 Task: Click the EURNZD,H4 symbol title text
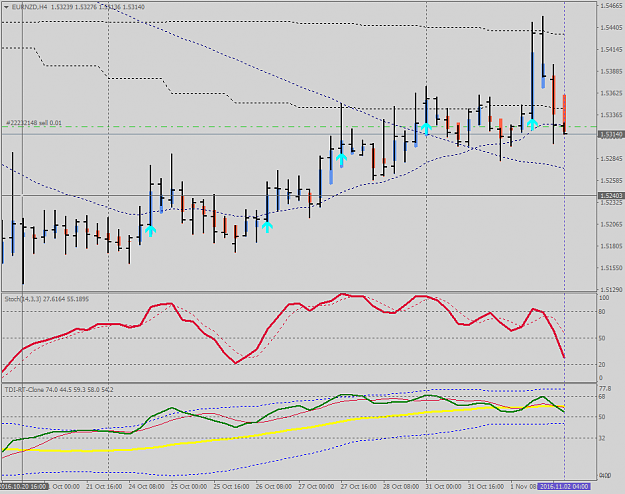pos(30,7)
